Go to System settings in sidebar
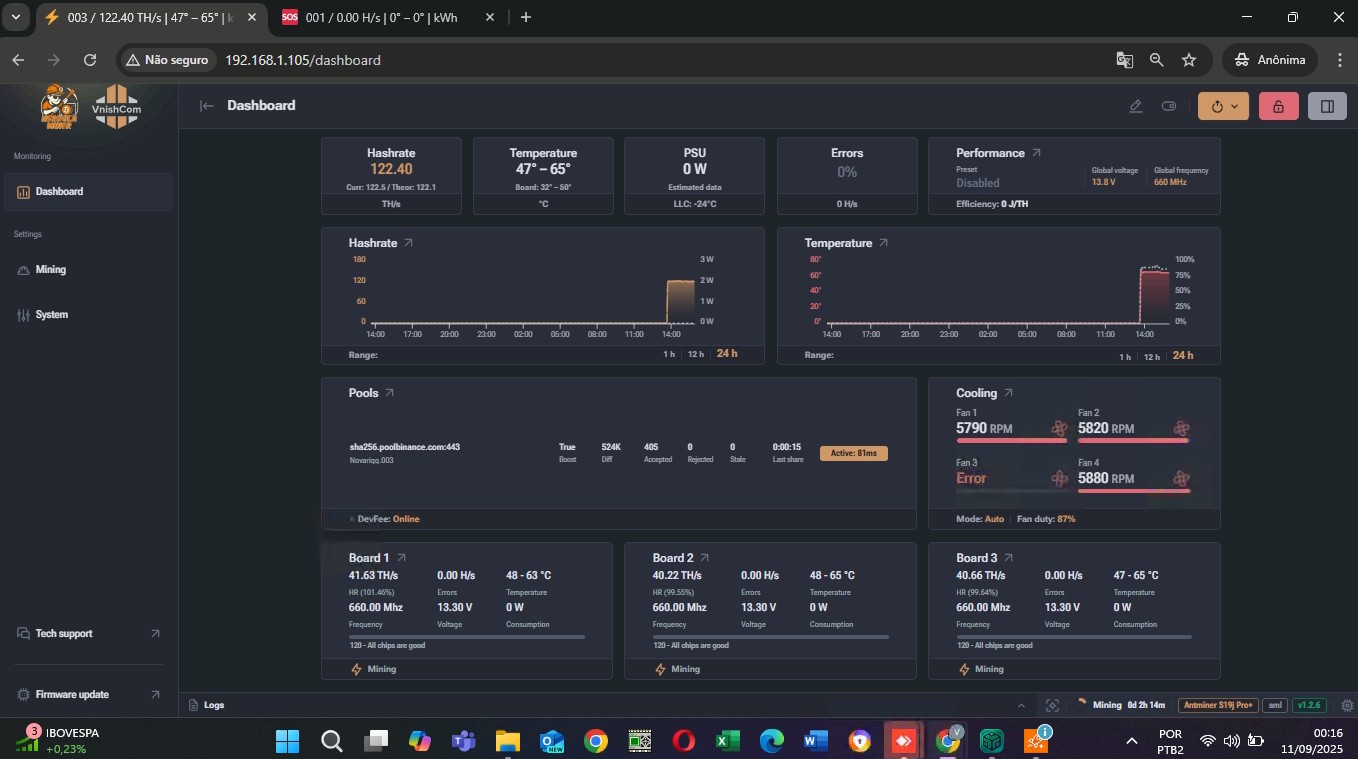This screenshot has width=1358, height=759. (51, 315)
